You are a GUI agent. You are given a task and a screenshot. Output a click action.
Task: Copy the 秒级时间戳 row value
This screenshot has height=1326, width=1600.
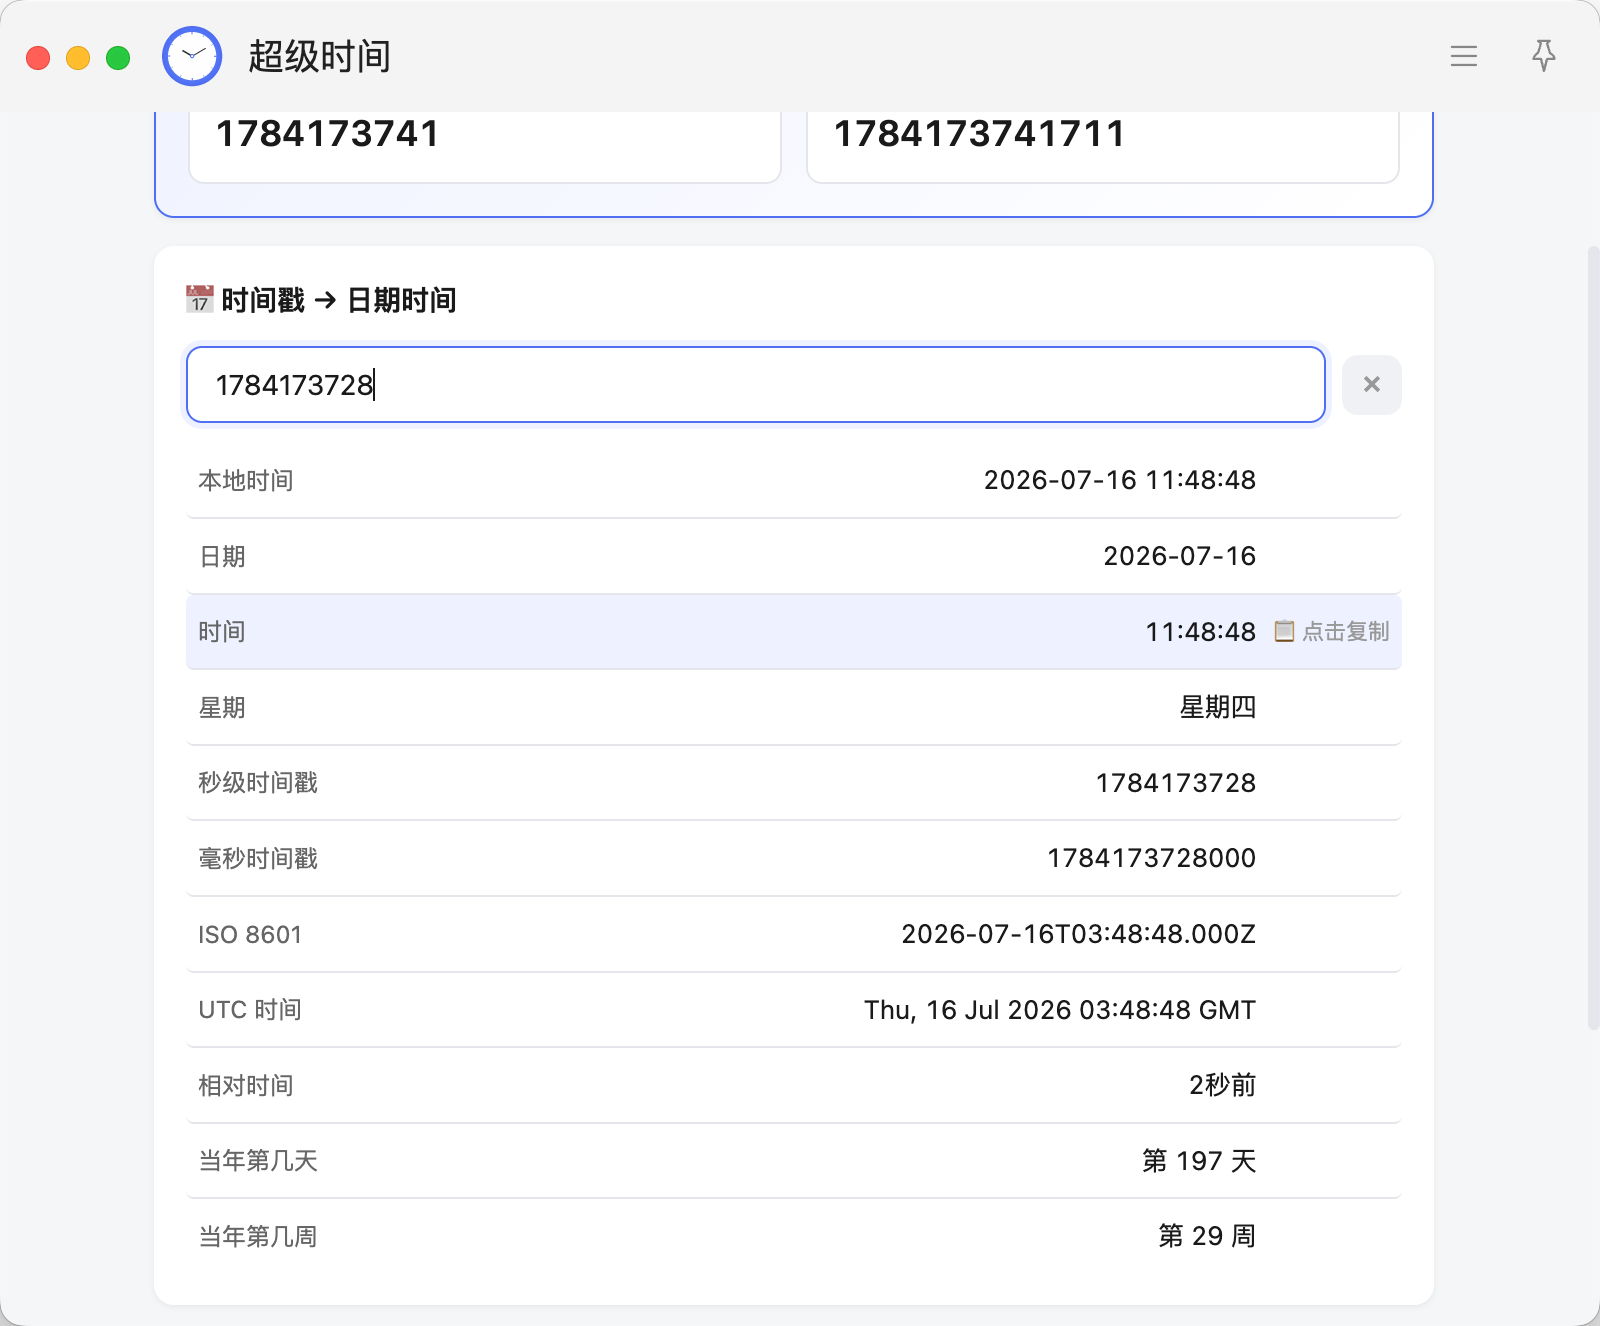pos(794,783)
